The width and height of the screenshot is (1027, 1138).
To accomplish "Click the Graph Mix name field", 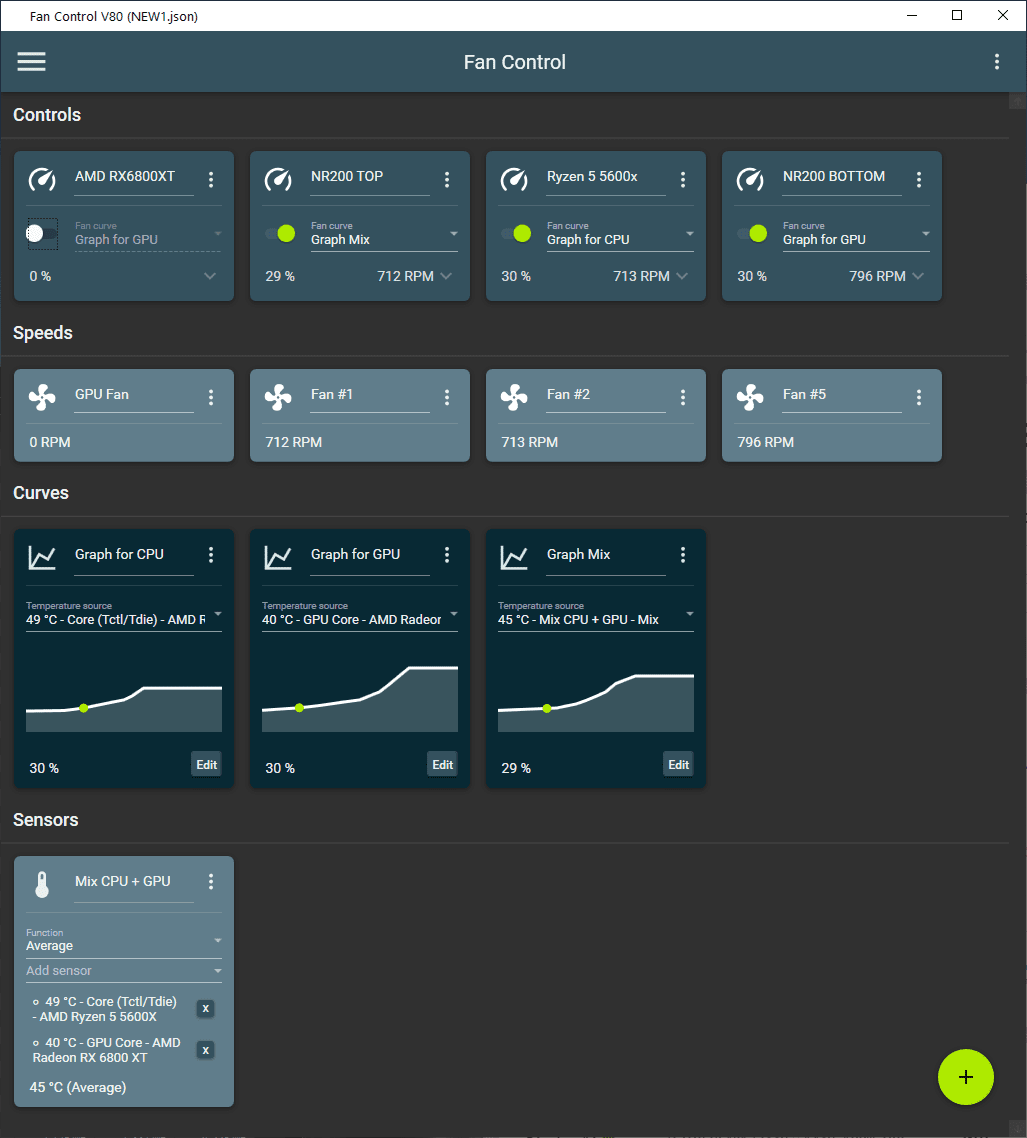I will click(605, 557).
